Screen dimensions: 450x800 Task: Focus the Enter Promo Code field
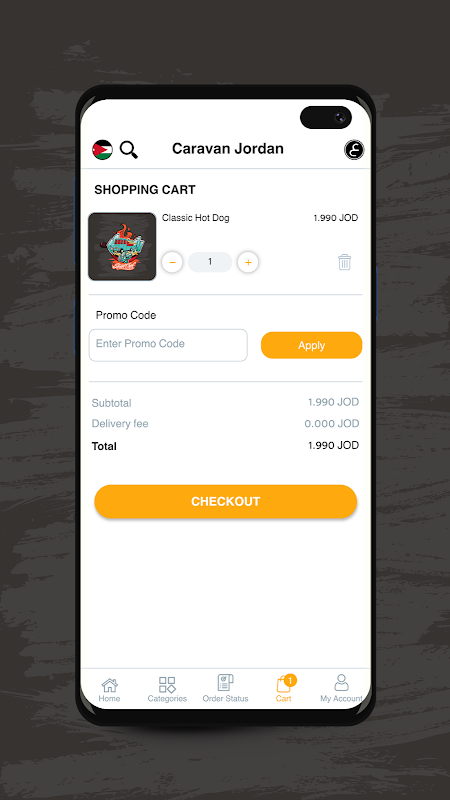click(x=168, y=345)
